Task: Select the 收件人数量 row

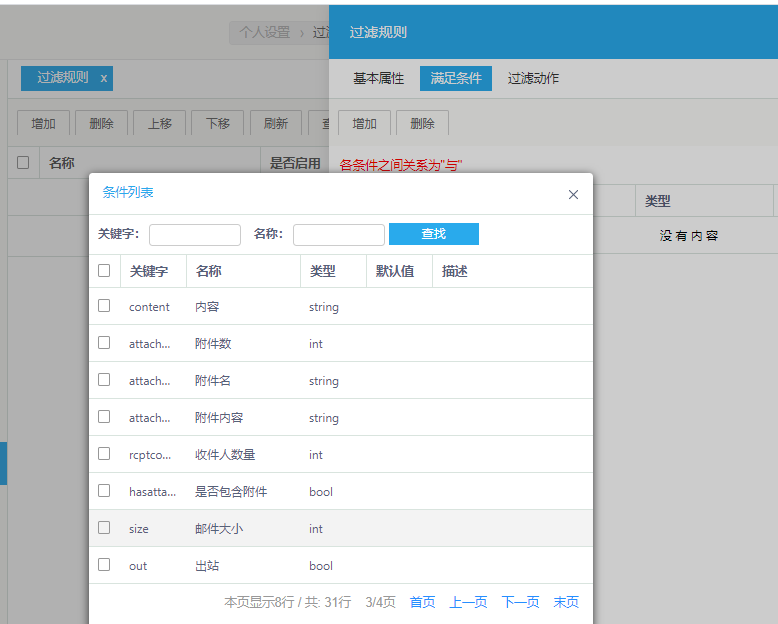Action: click(225, 455)
